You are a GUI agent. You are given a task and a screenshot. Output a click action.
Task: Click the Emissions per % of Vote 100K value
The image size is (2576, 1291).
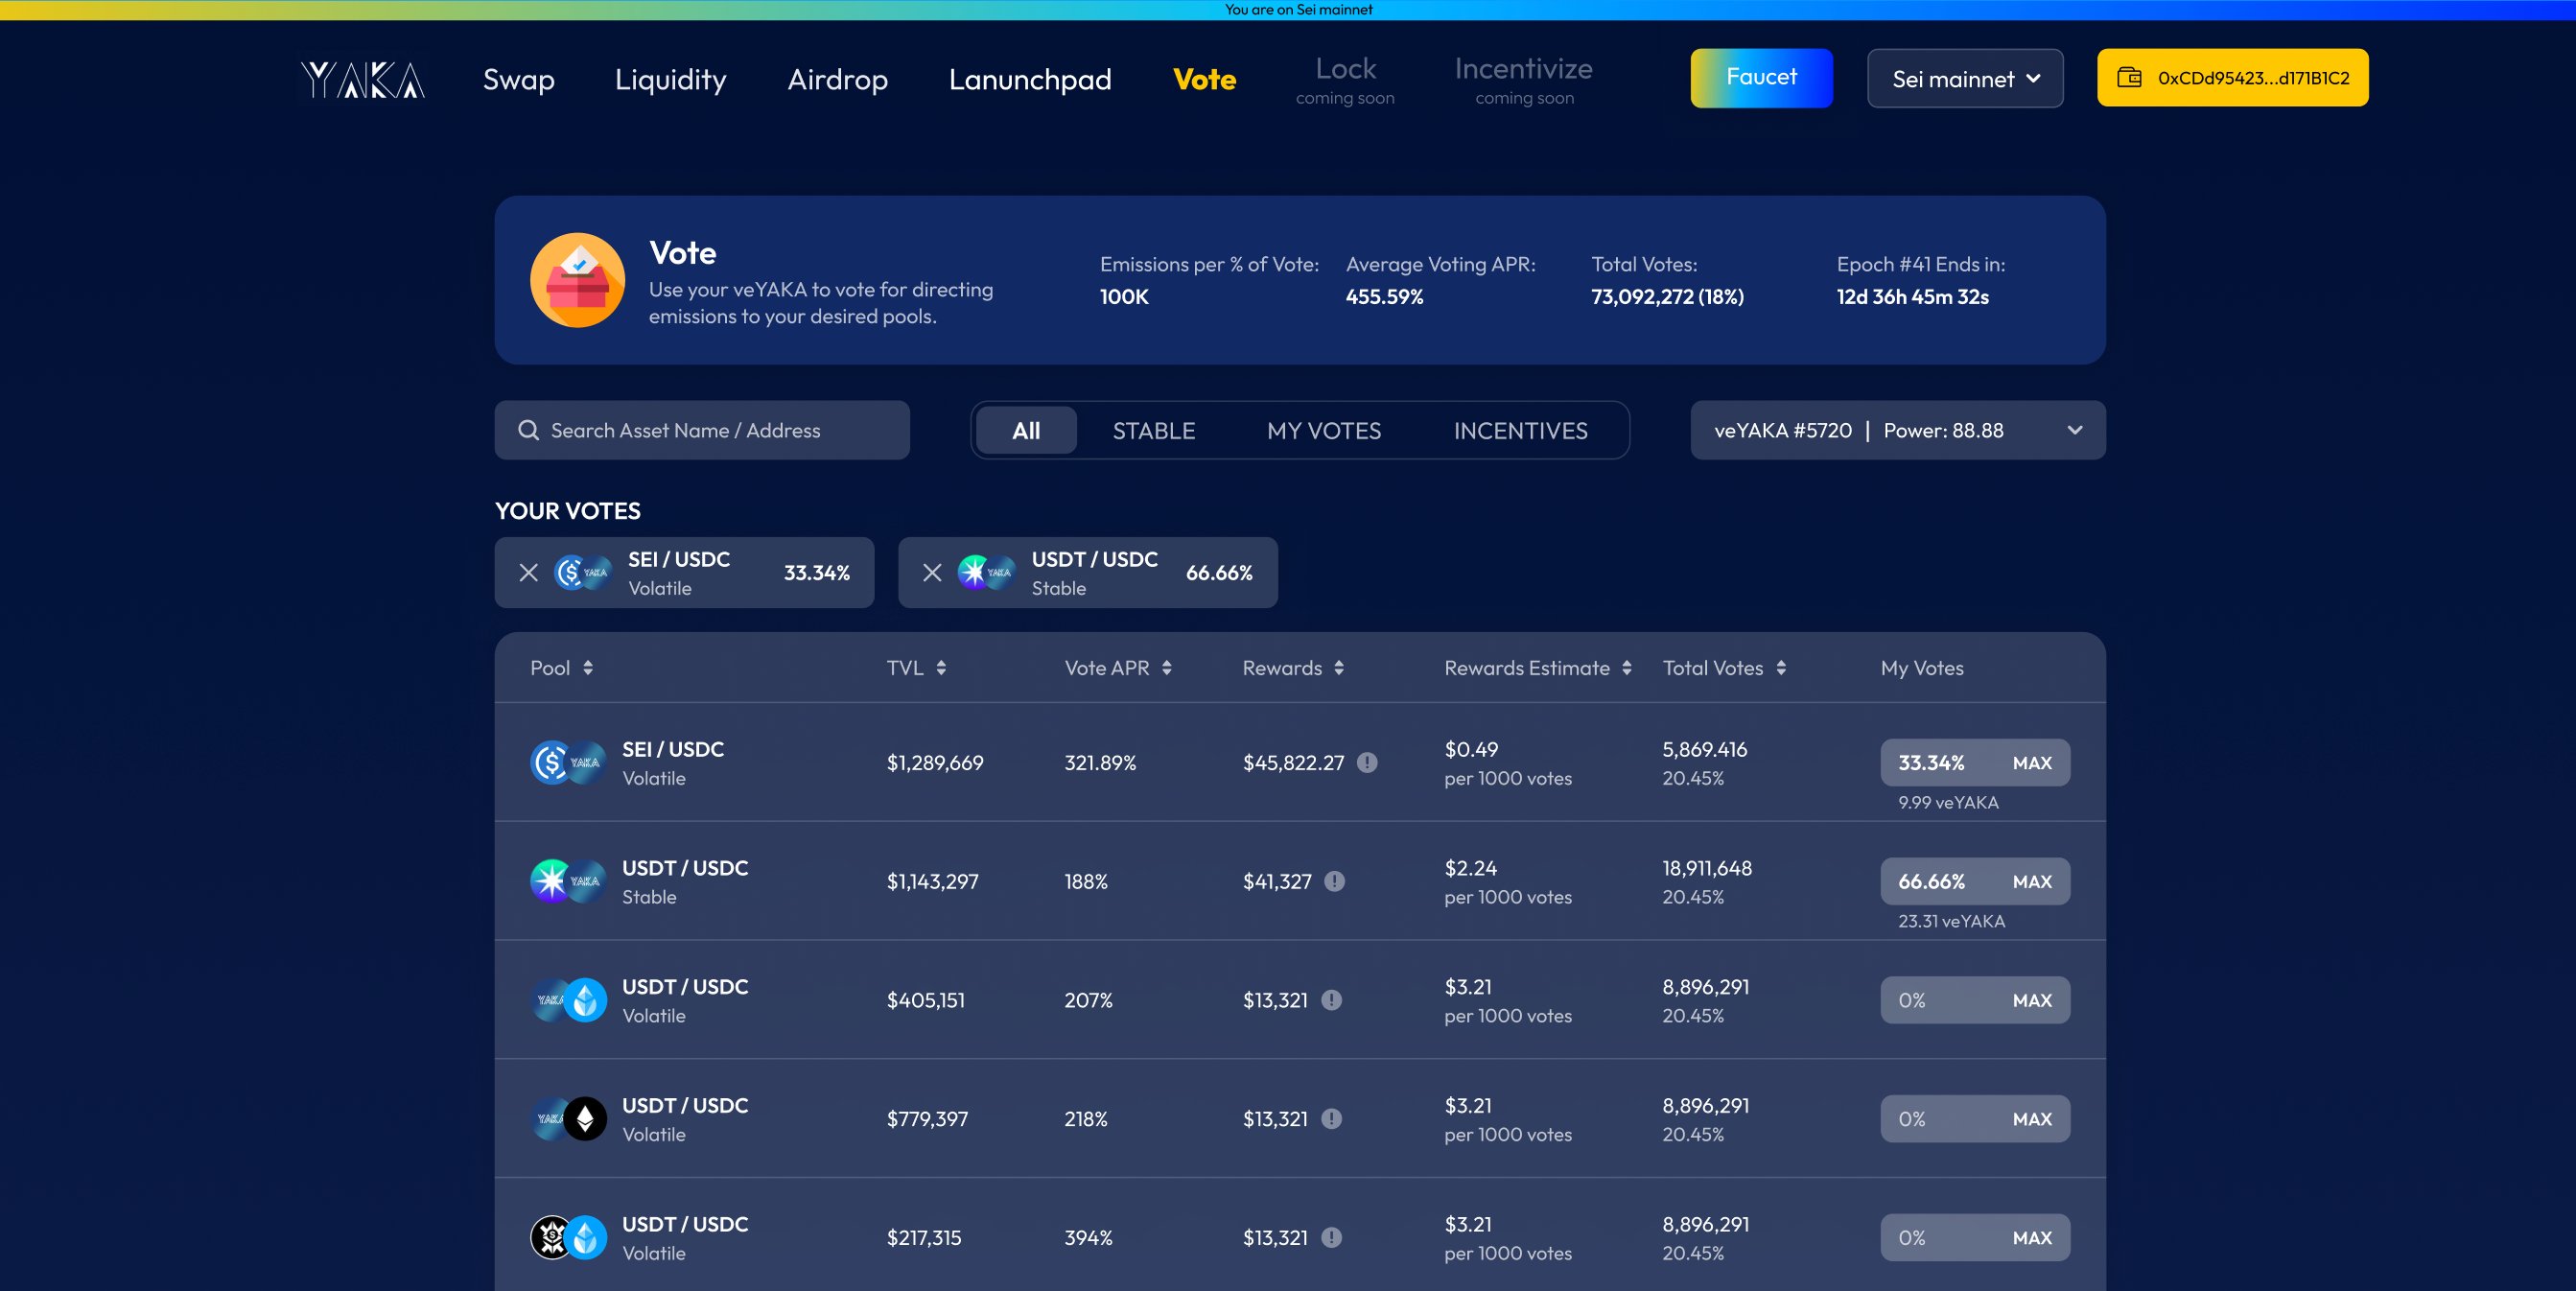tap(1123, 297)
